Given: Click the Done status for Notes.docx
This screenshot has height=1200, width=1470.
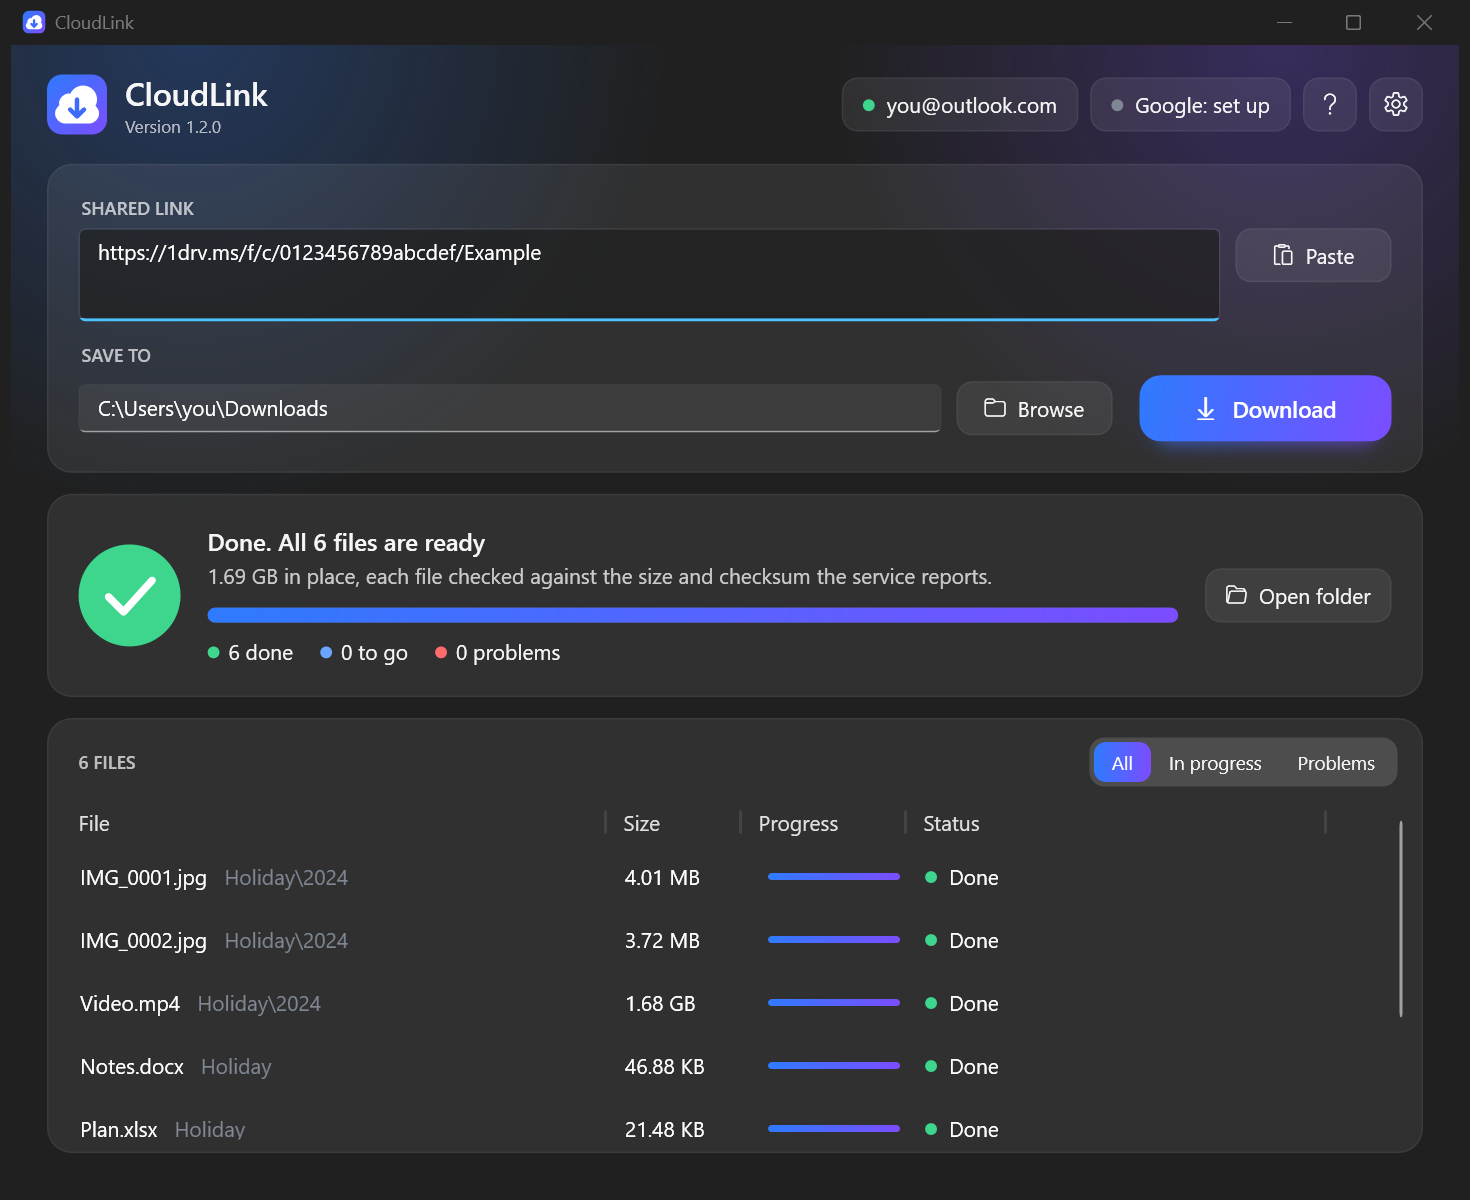Looking at the screenshot, I should [x=962, y=1067].
